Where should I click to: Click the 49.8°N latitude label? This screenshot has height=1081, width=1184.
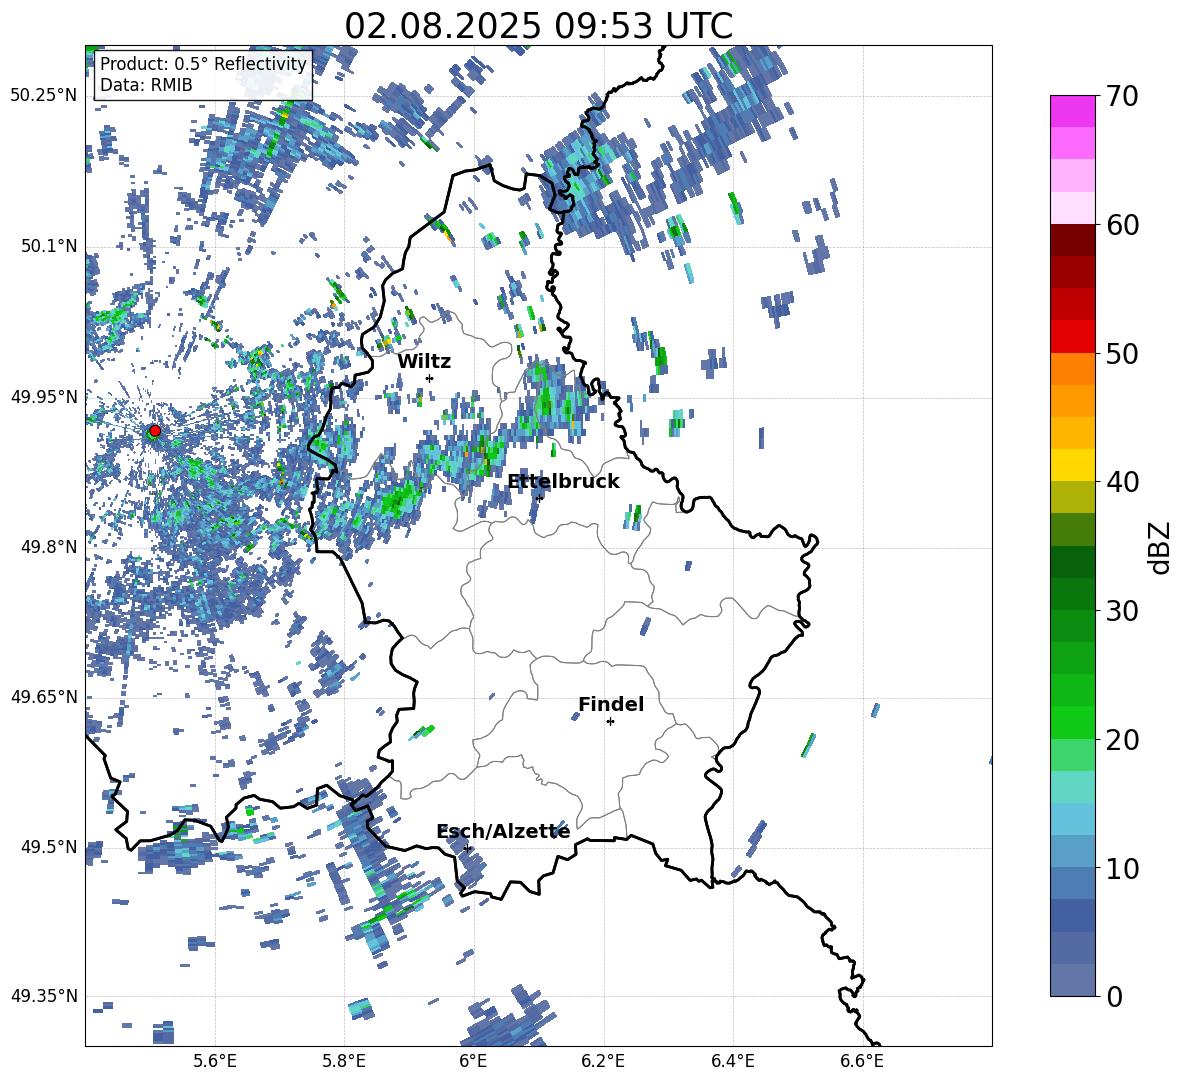48,546
